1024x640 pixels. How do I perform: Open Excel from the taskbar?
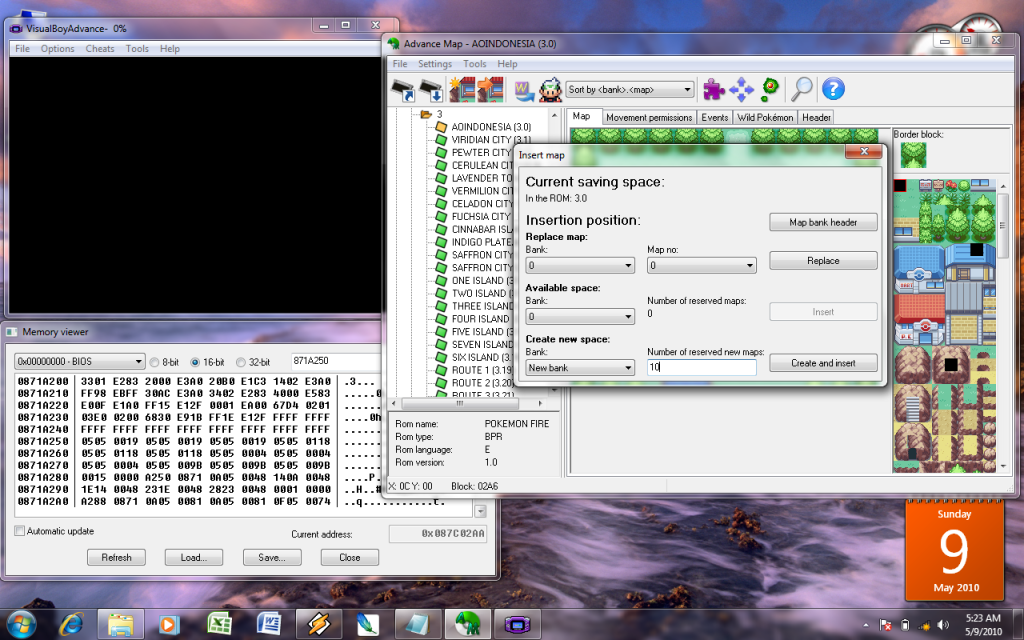tap(219, 624)
